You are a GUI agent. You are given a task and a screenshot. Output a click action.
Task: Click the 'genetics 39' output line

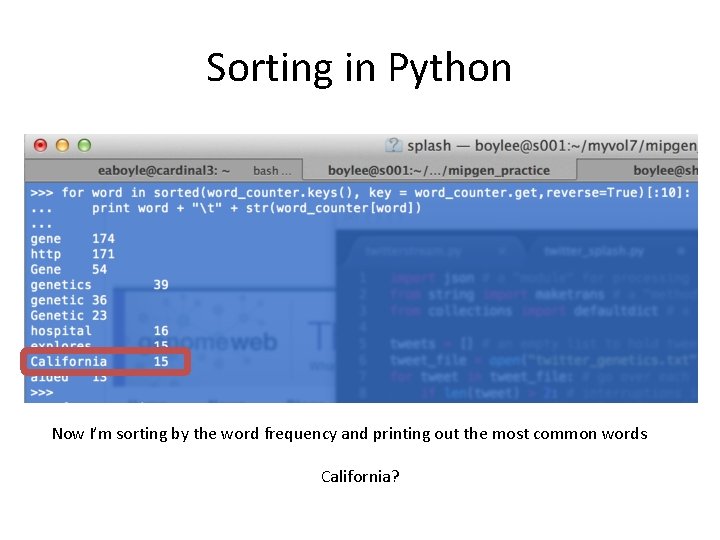[100, 285]
